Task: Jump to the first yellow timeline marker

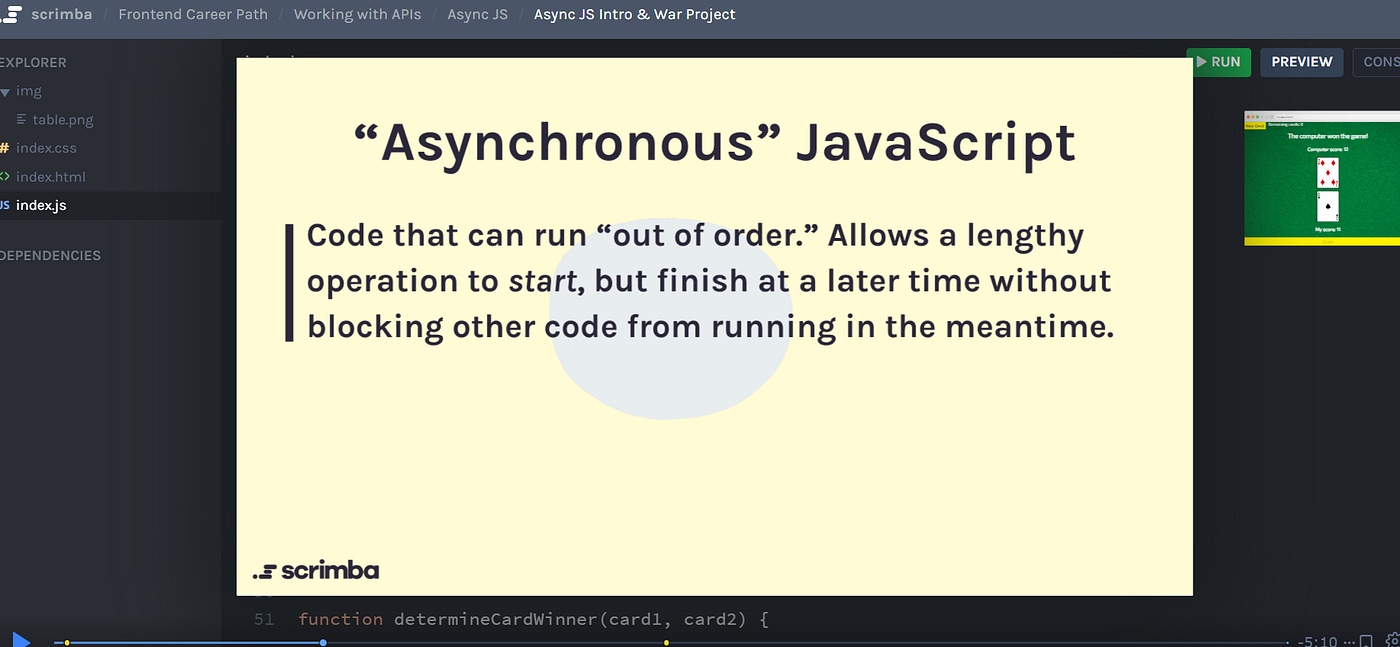Action: 67,642
